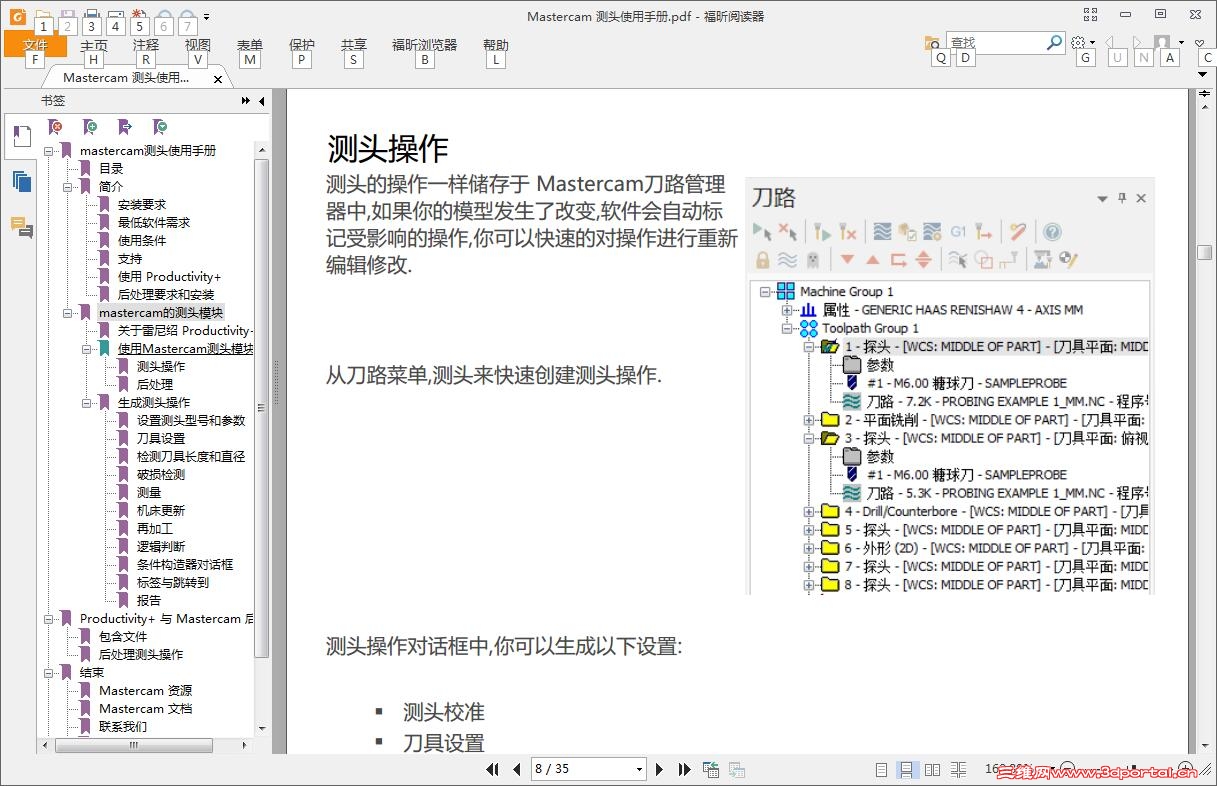Select continuous facing view mode
1217x786 pixels.
click(x=958, y=769)
